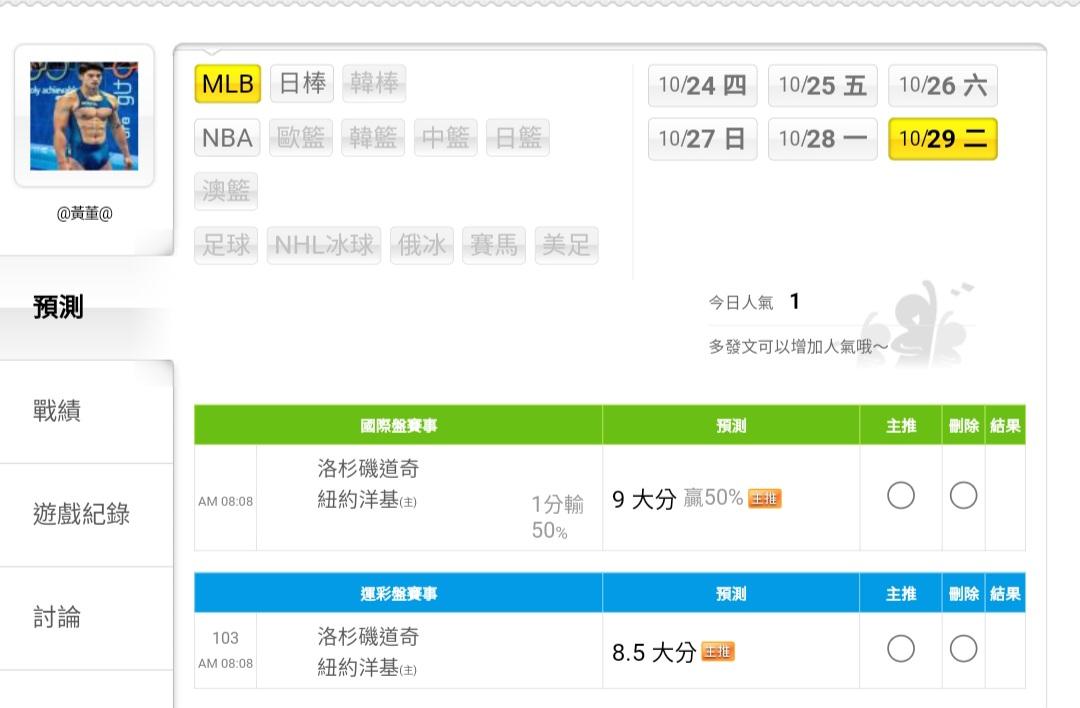Go to the 討論 sidebar tab
Viewport: 1080px width, 708px height.
(x=58, y=617)
